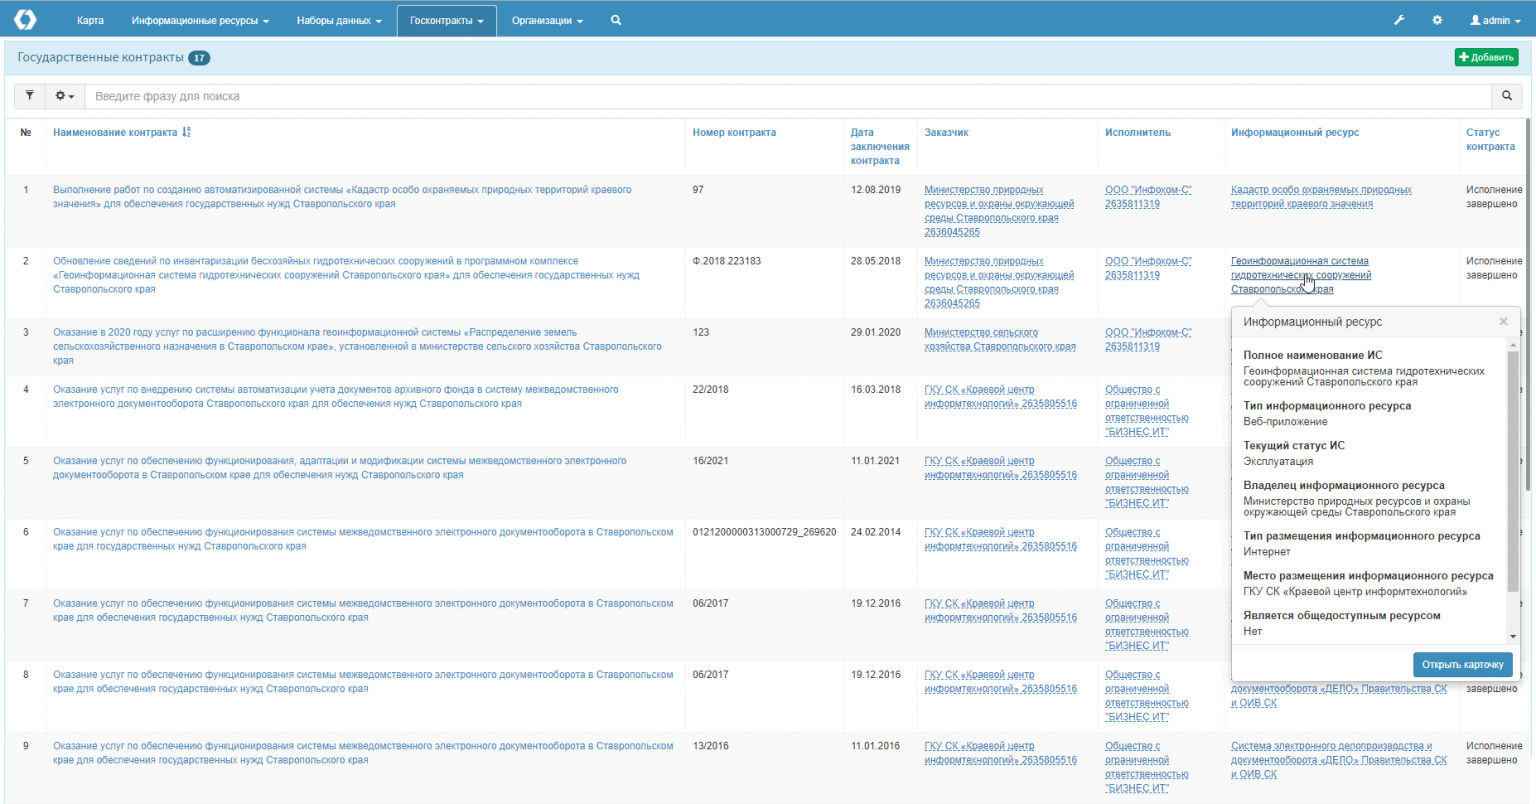The width and height of the screenshot is (1536, 804).
Task: Click Статус контракта column header
Action: 1490,139
